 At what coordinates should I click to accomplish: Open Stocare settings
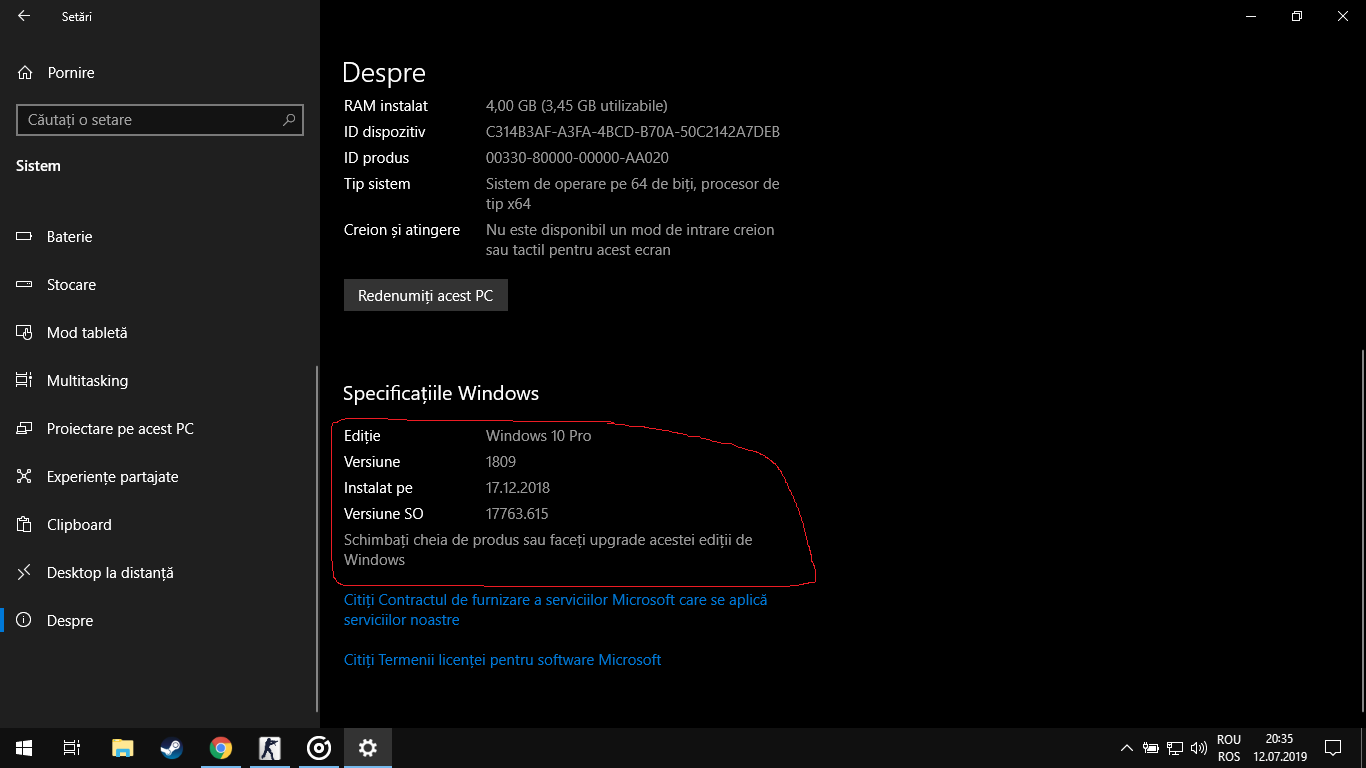pyautogui.click(x=160, y=285)
